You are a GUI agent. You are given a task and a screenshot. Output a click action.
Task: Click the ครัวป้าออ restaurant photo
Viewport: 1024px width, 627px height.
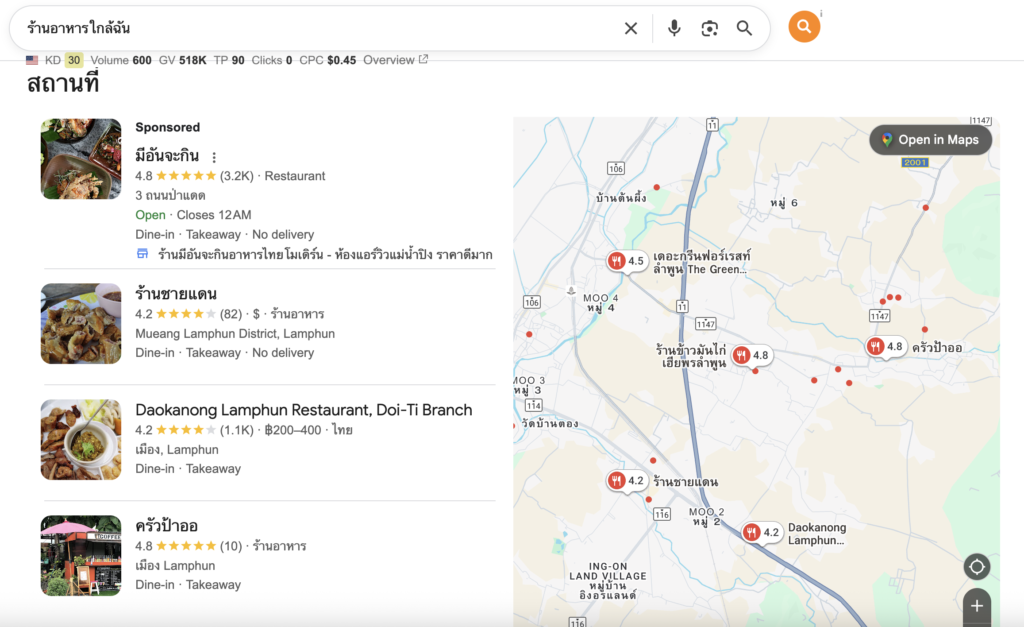(x=81, y=555)
